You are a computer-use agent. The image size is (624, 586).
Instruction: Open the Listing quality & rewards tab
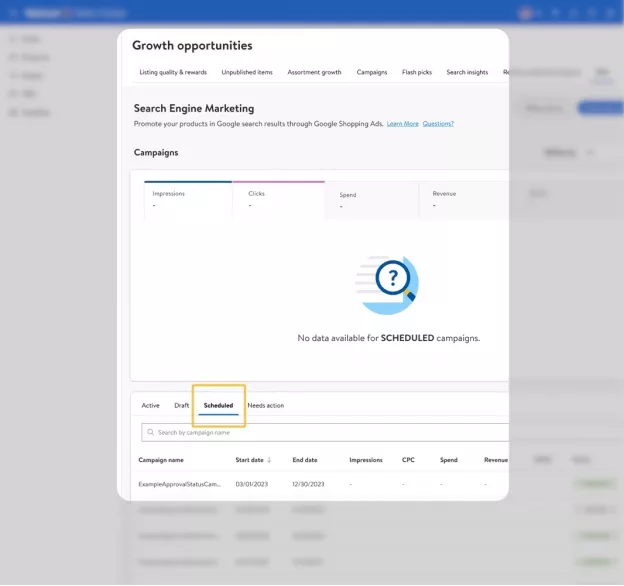point(173,72)
